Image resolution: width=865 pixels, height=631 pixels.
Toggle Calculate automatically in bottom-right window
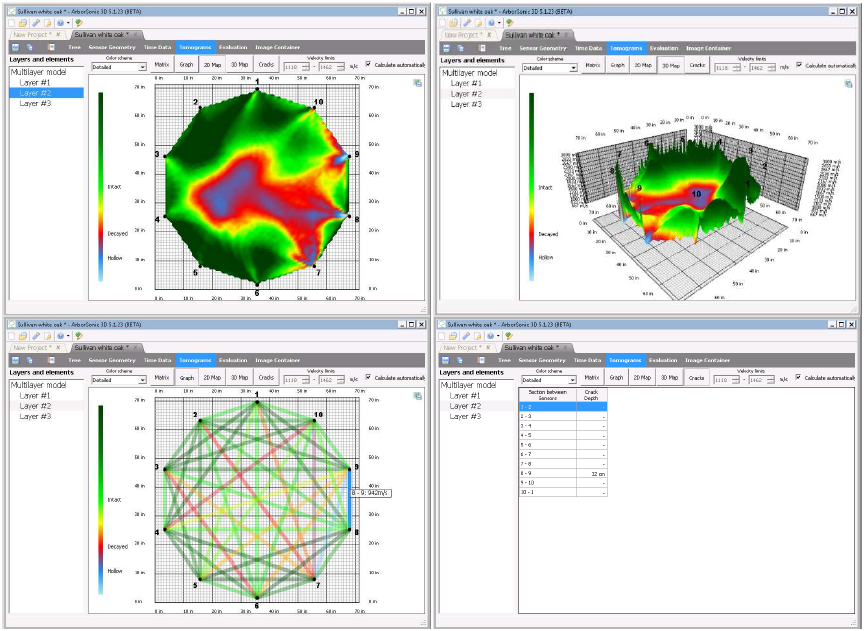pyautogui.click(x=800, y=378)
